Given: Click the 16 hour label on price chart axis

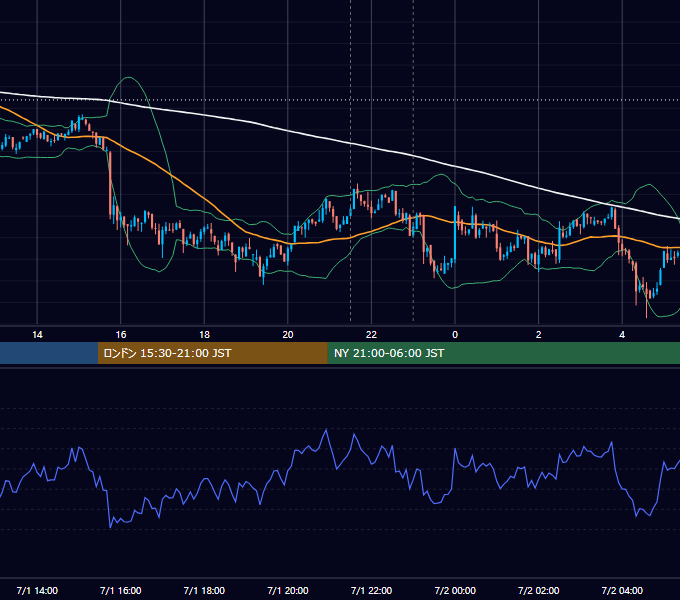Looking at the screenshot, I should [x=121, y=335].
